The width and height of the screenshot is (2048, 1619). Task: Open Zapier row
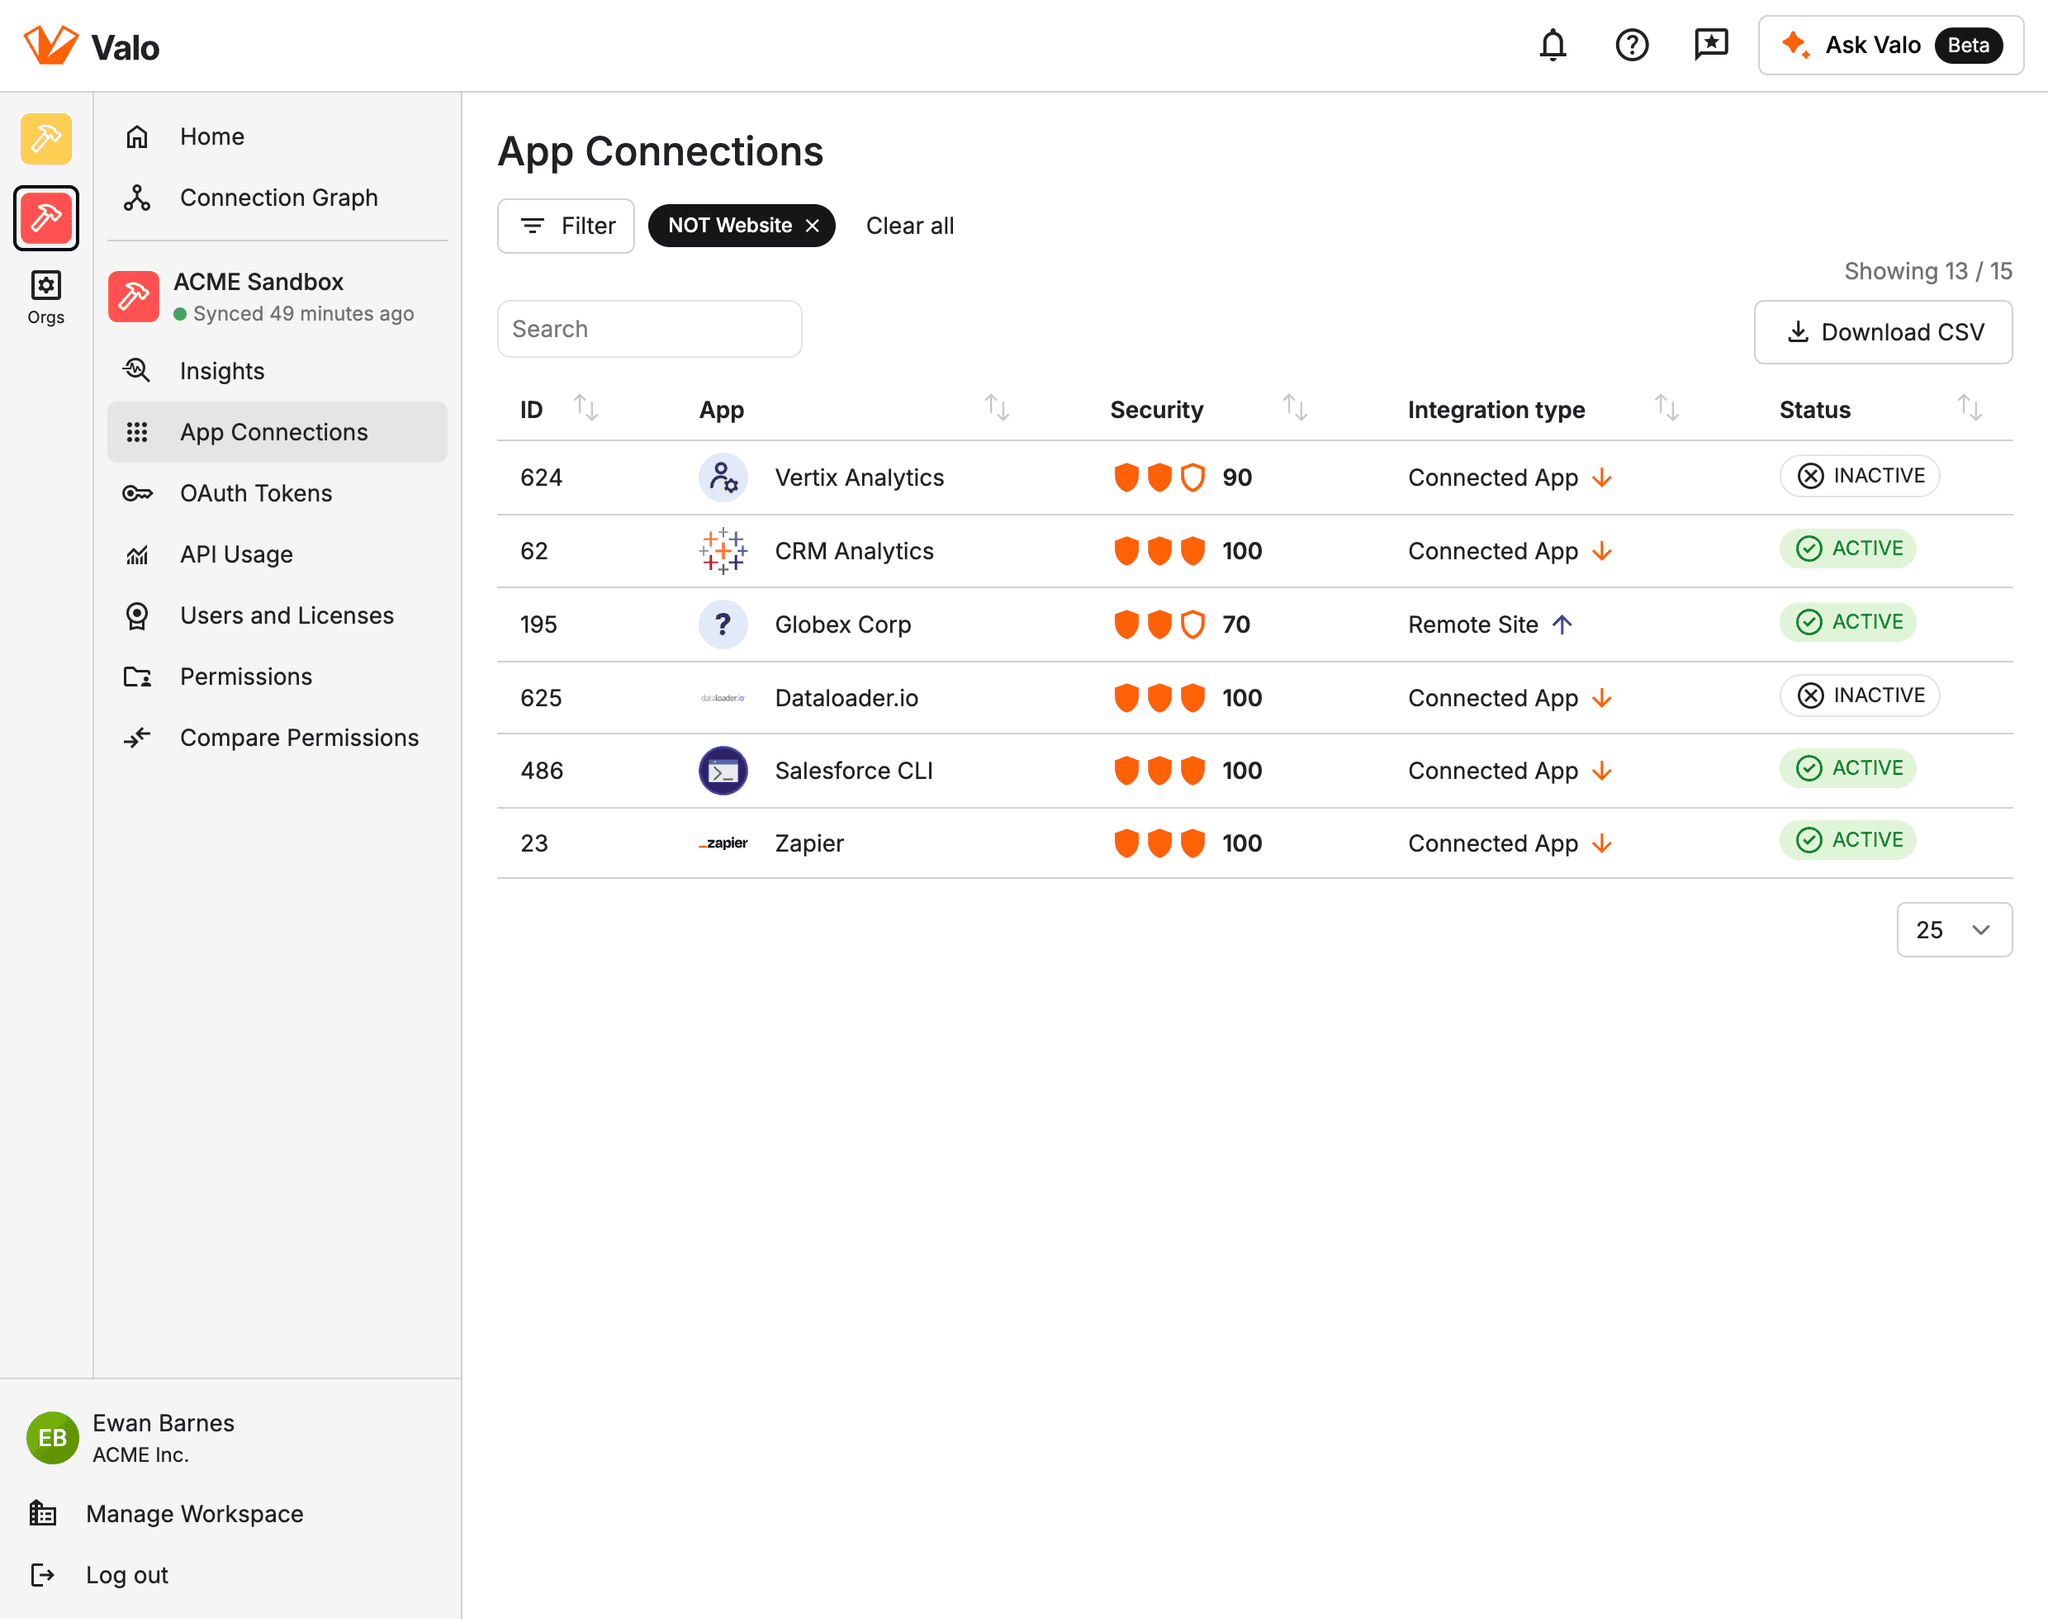point(1255,843)
